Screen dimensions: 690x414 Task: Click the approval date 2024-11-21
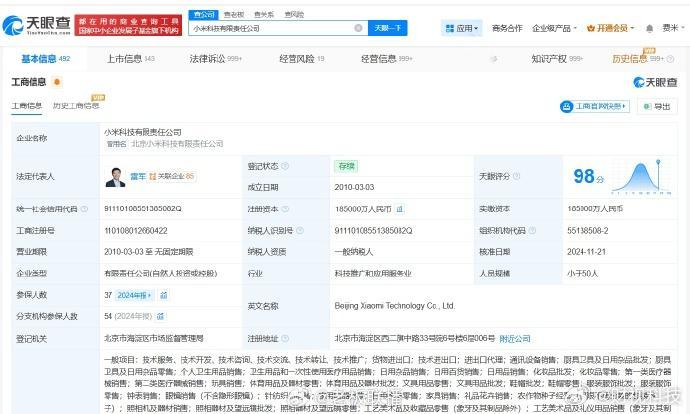[587, 252]
